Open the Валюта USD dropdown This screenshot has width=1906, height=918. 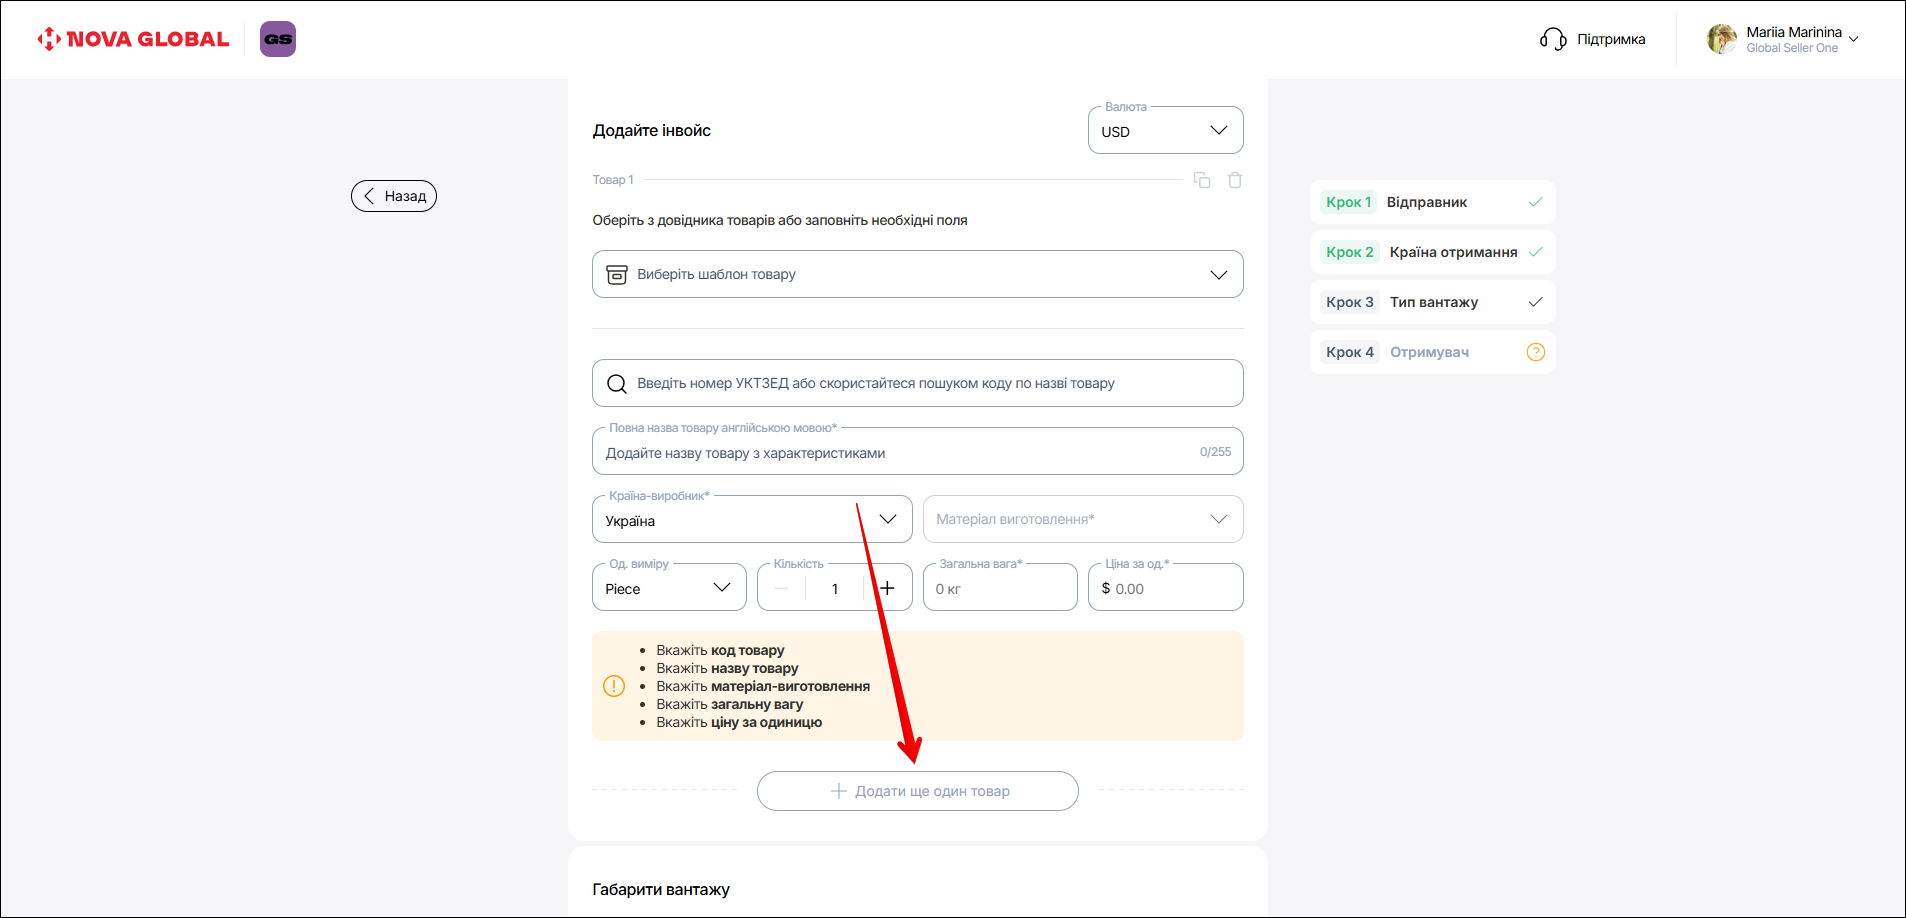1165,131
